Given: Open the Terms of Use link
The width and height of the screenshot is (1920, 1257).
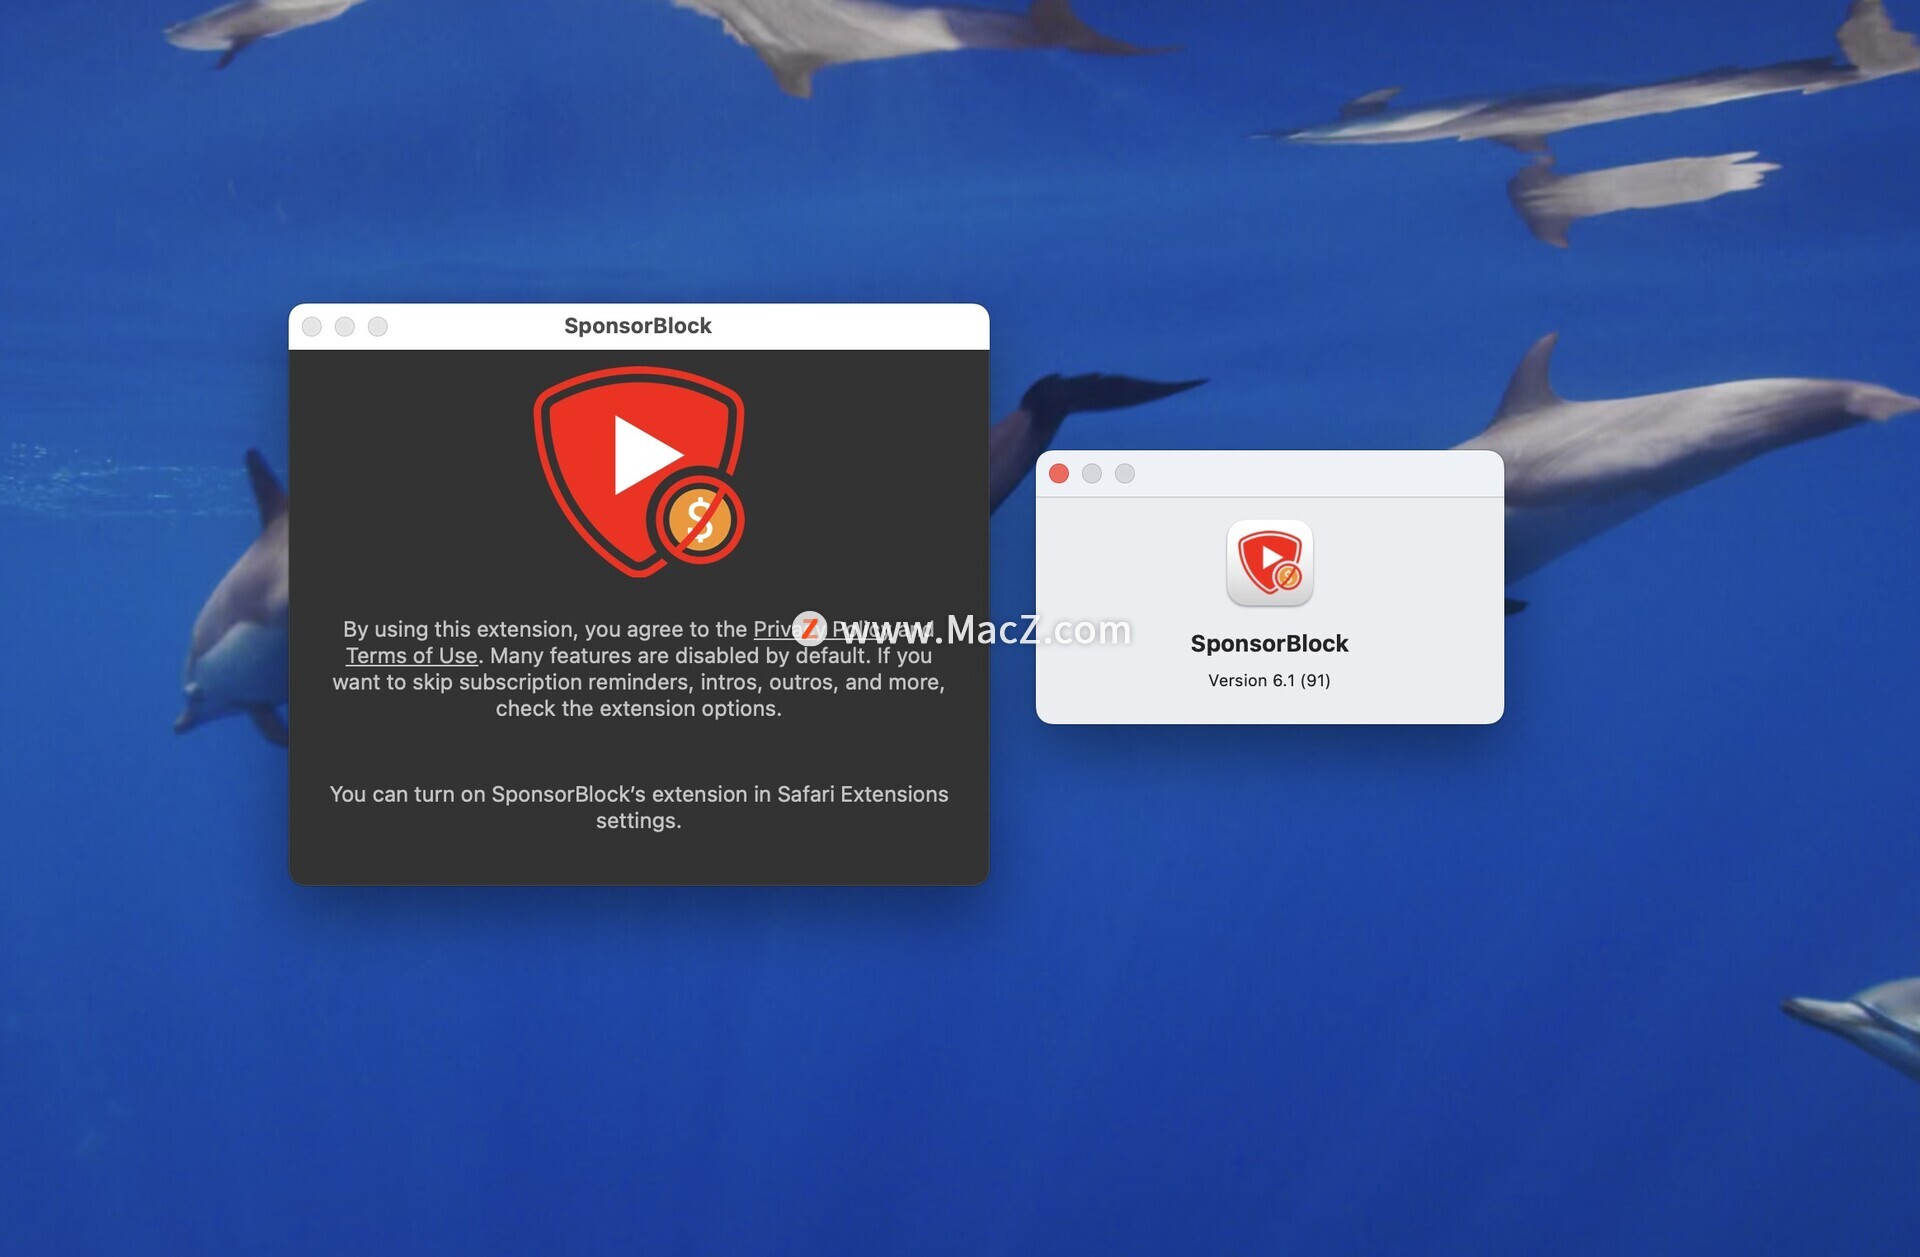Looking at the screenshot, I should [x=411, y=656].
